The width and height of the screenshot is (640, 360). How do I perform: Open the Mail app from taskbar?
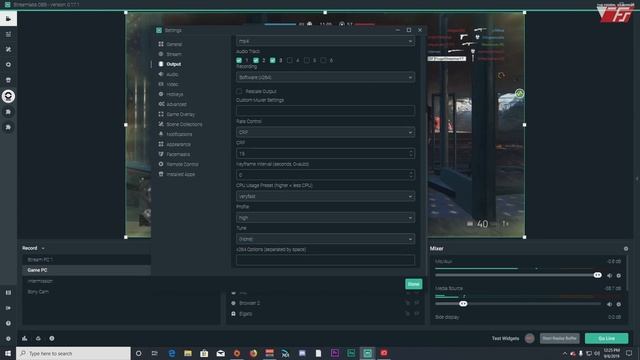220,353
